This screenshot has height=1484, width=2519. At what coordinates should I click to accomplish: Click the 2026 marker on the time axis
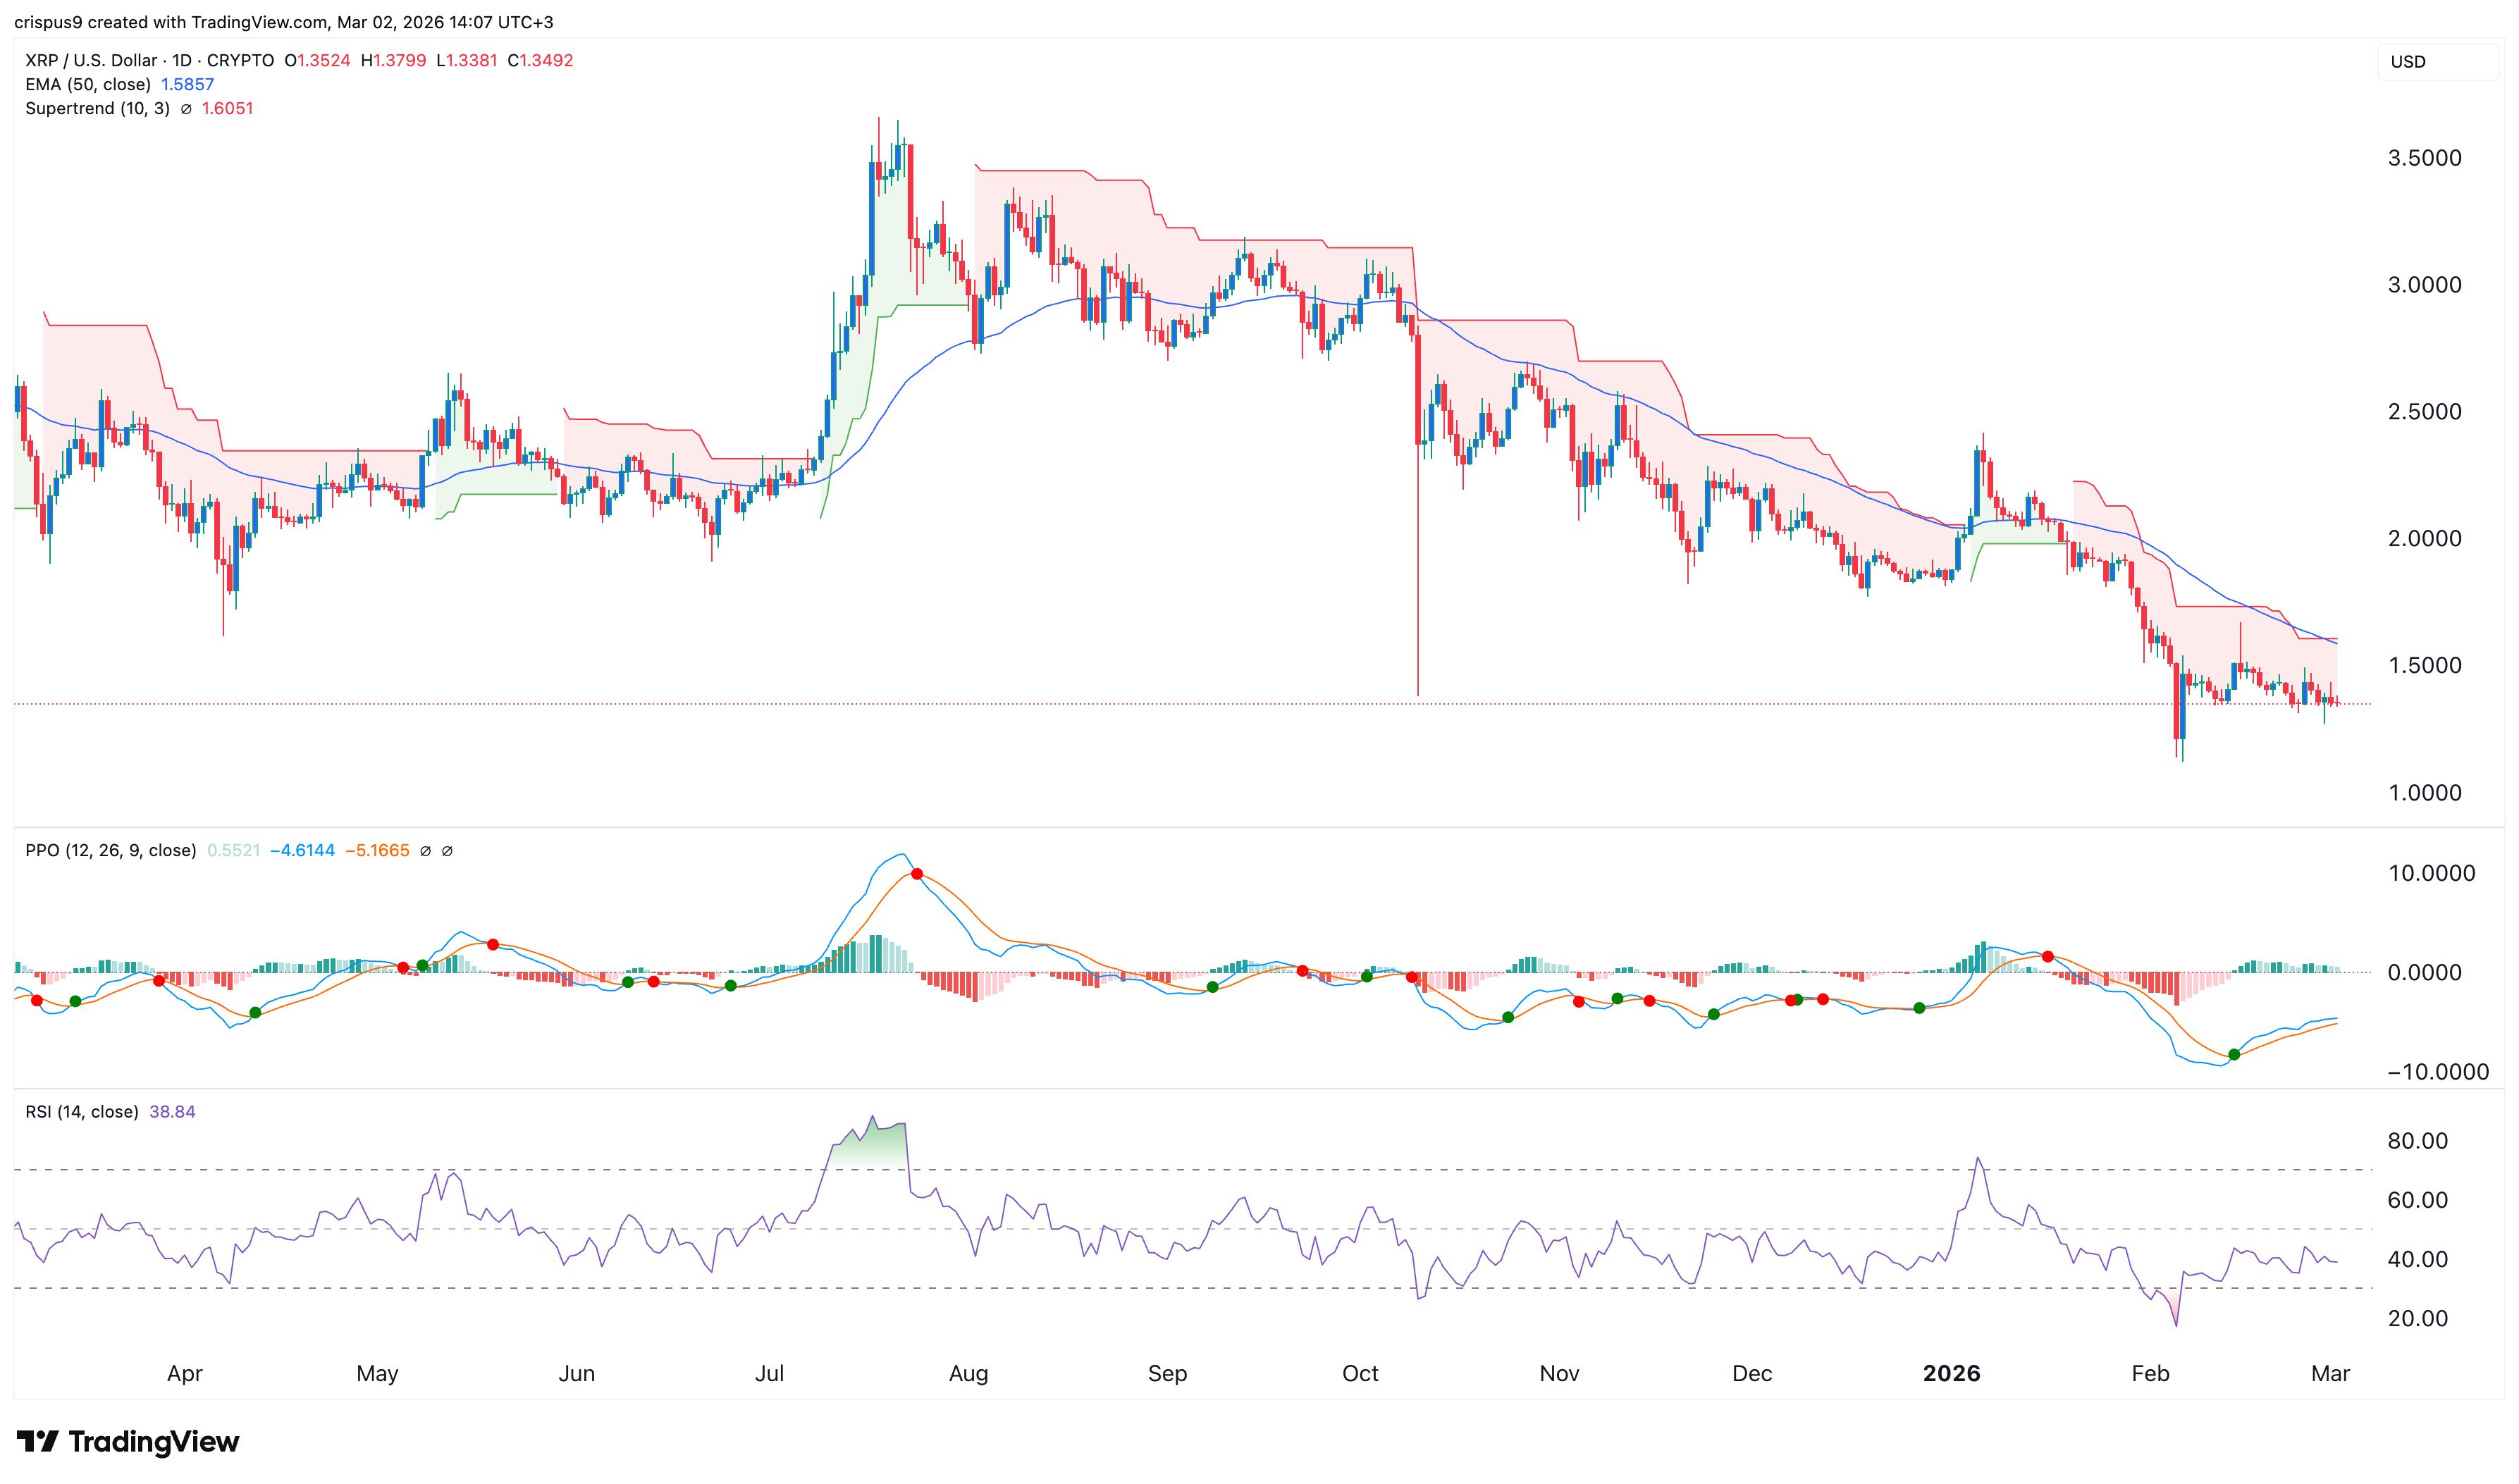pos(1951,1374)
